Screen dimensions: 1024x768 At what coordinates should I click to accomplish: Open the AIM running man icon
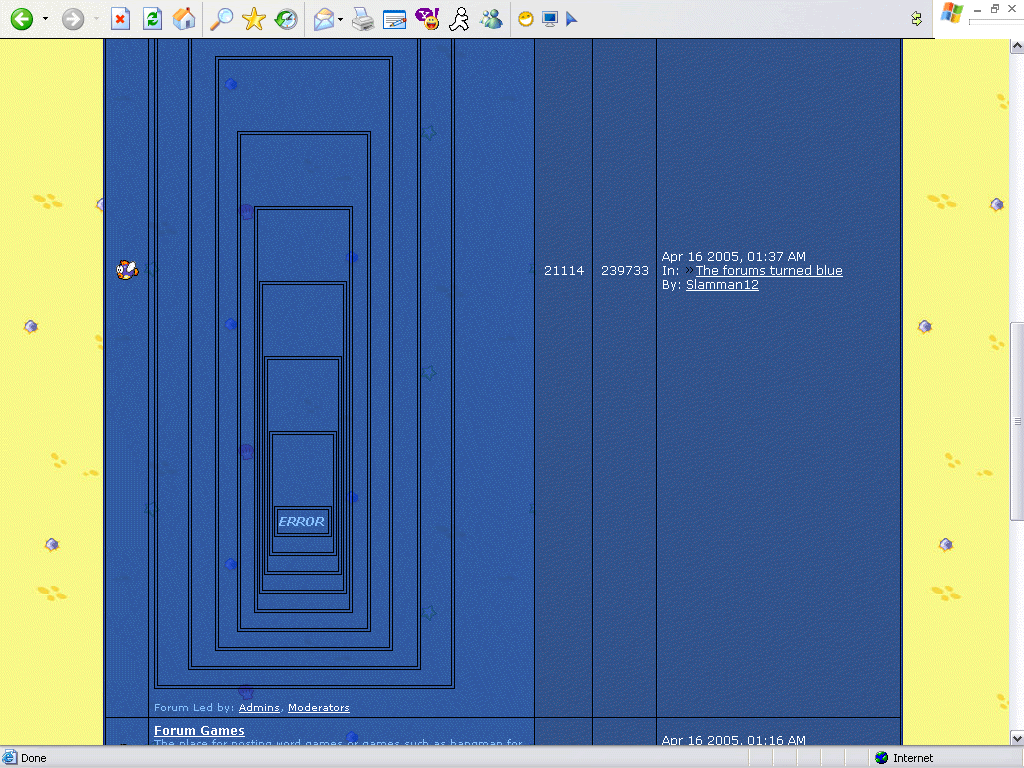point(459,19)
